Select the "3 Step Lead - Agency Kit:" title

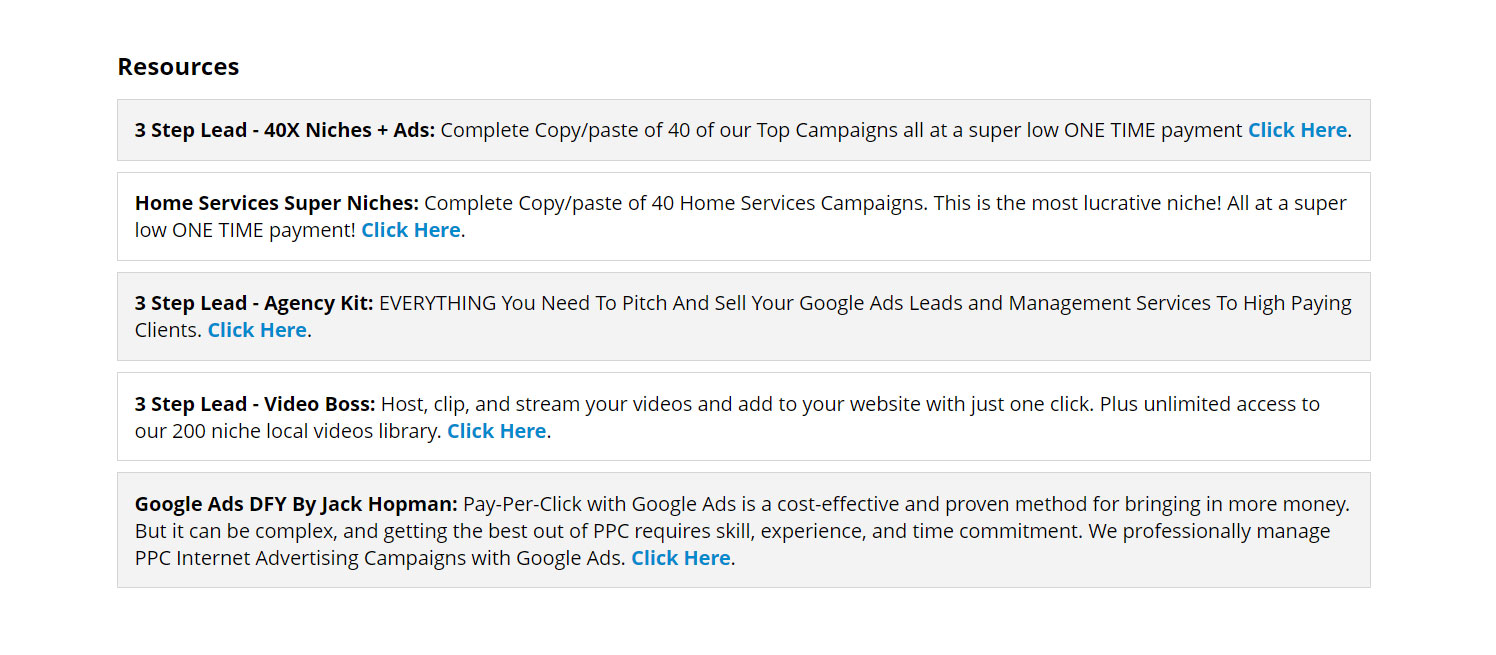(x=254, y=303)
